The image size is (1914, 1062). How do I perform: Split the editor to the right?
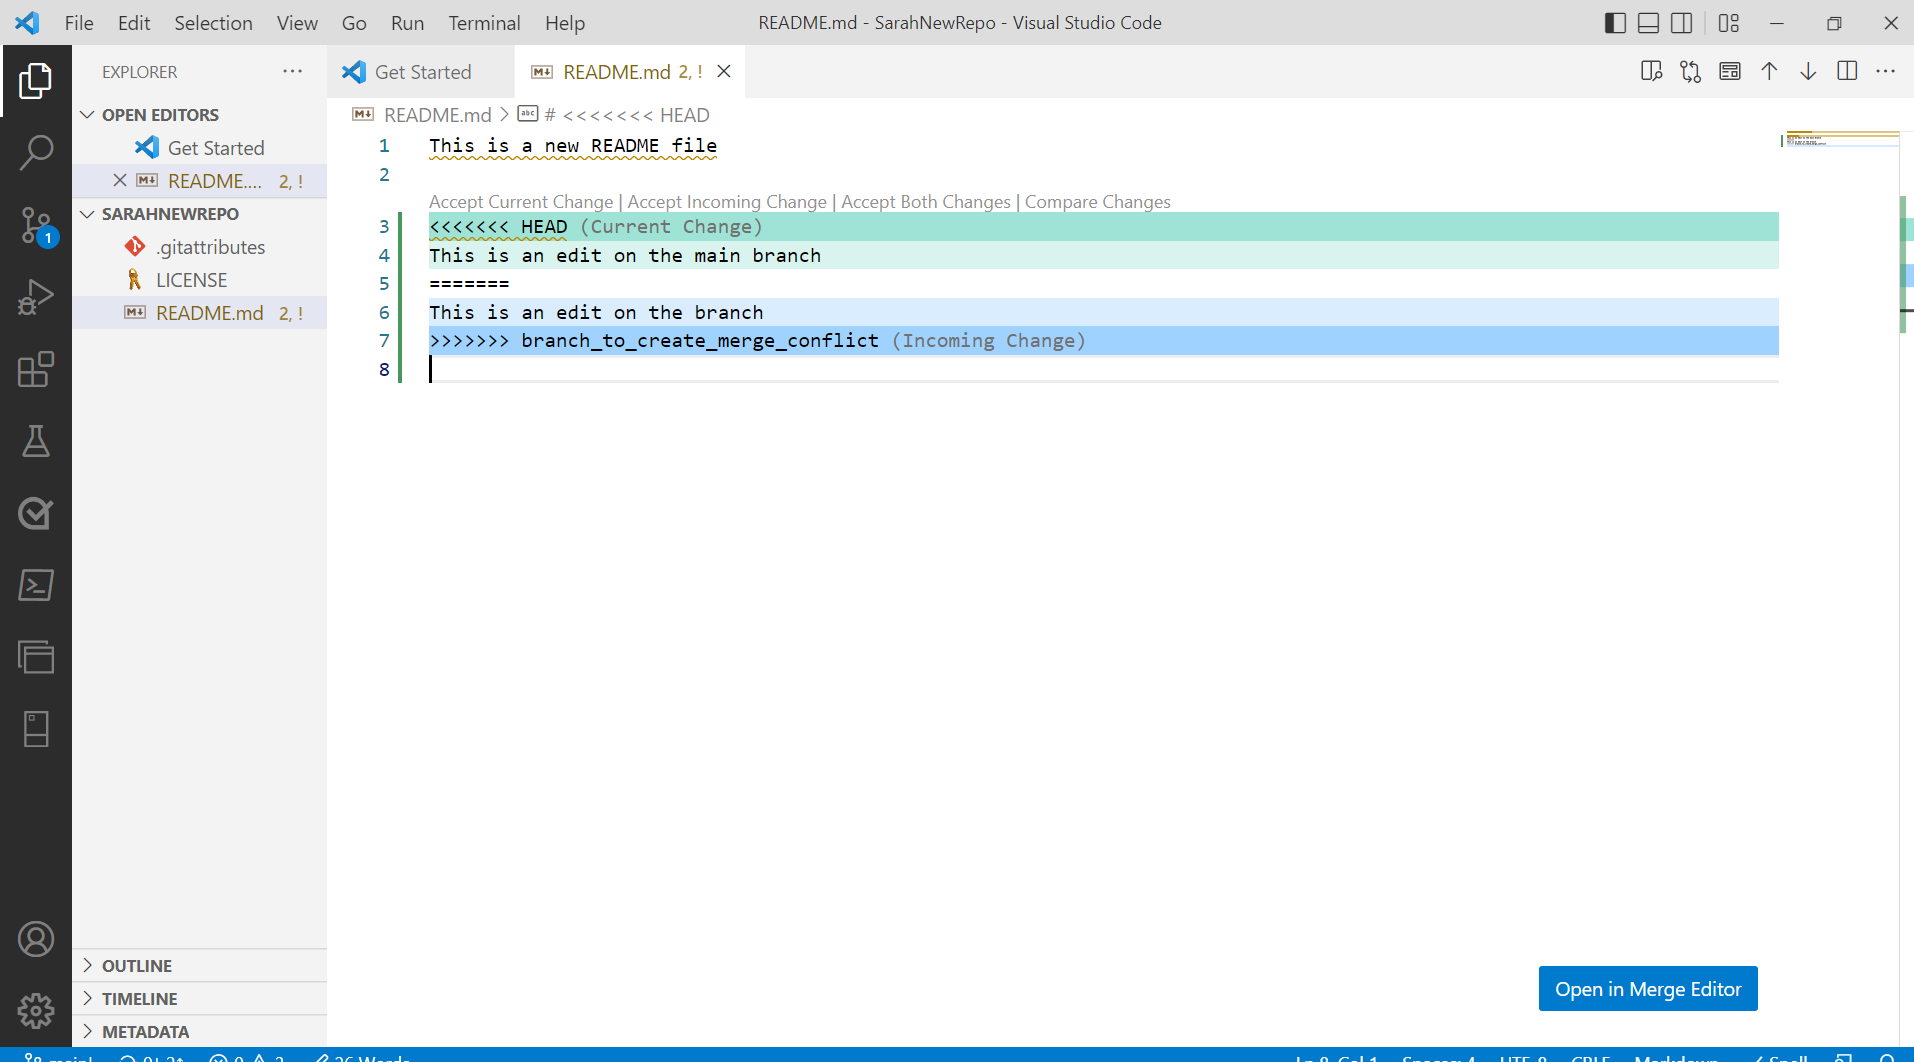point(1846,71)
